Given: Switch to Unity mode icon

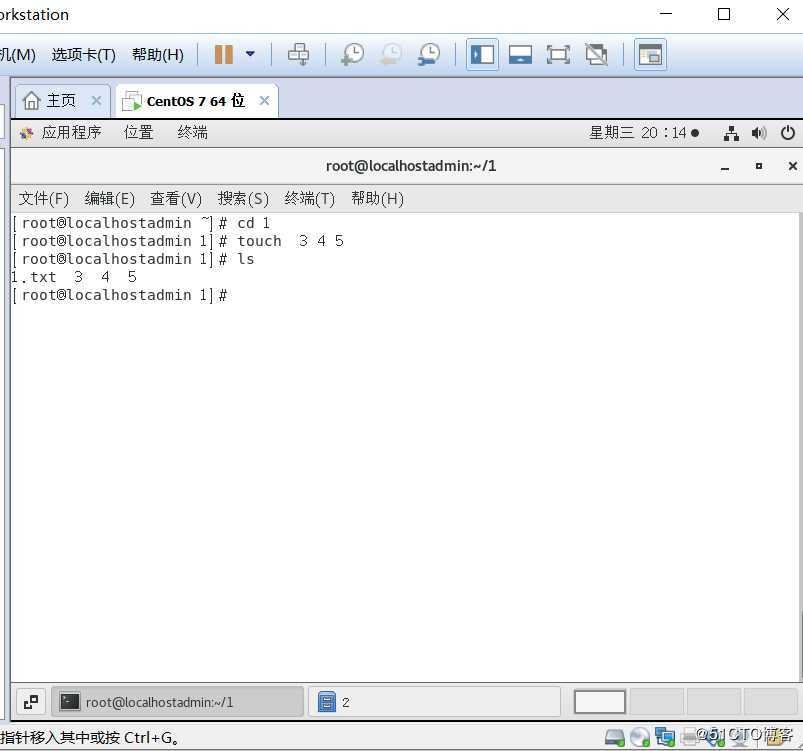Looking at the screenshot, I should pos(650,54).
